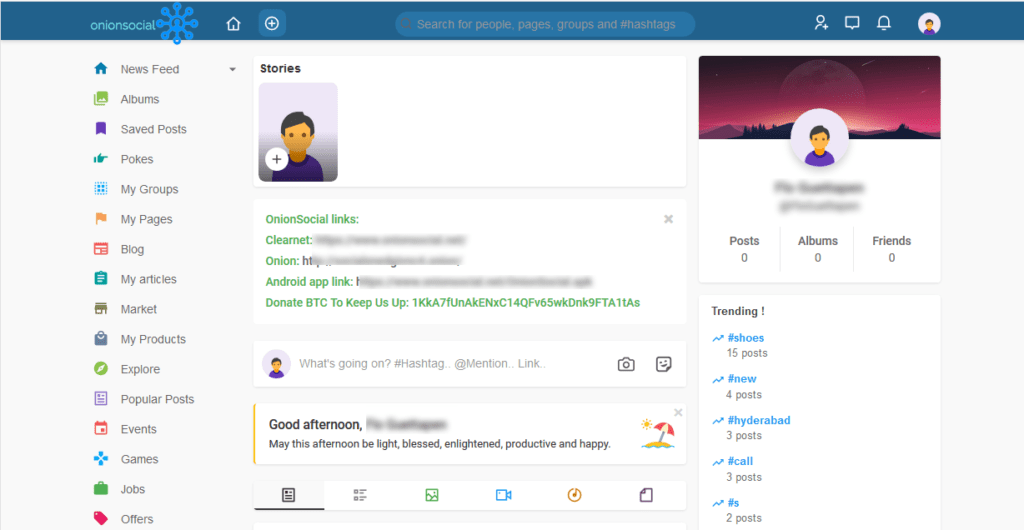Select the all posts feed tab
This screenshot has height=530, width=1024.
coord(289,495)
